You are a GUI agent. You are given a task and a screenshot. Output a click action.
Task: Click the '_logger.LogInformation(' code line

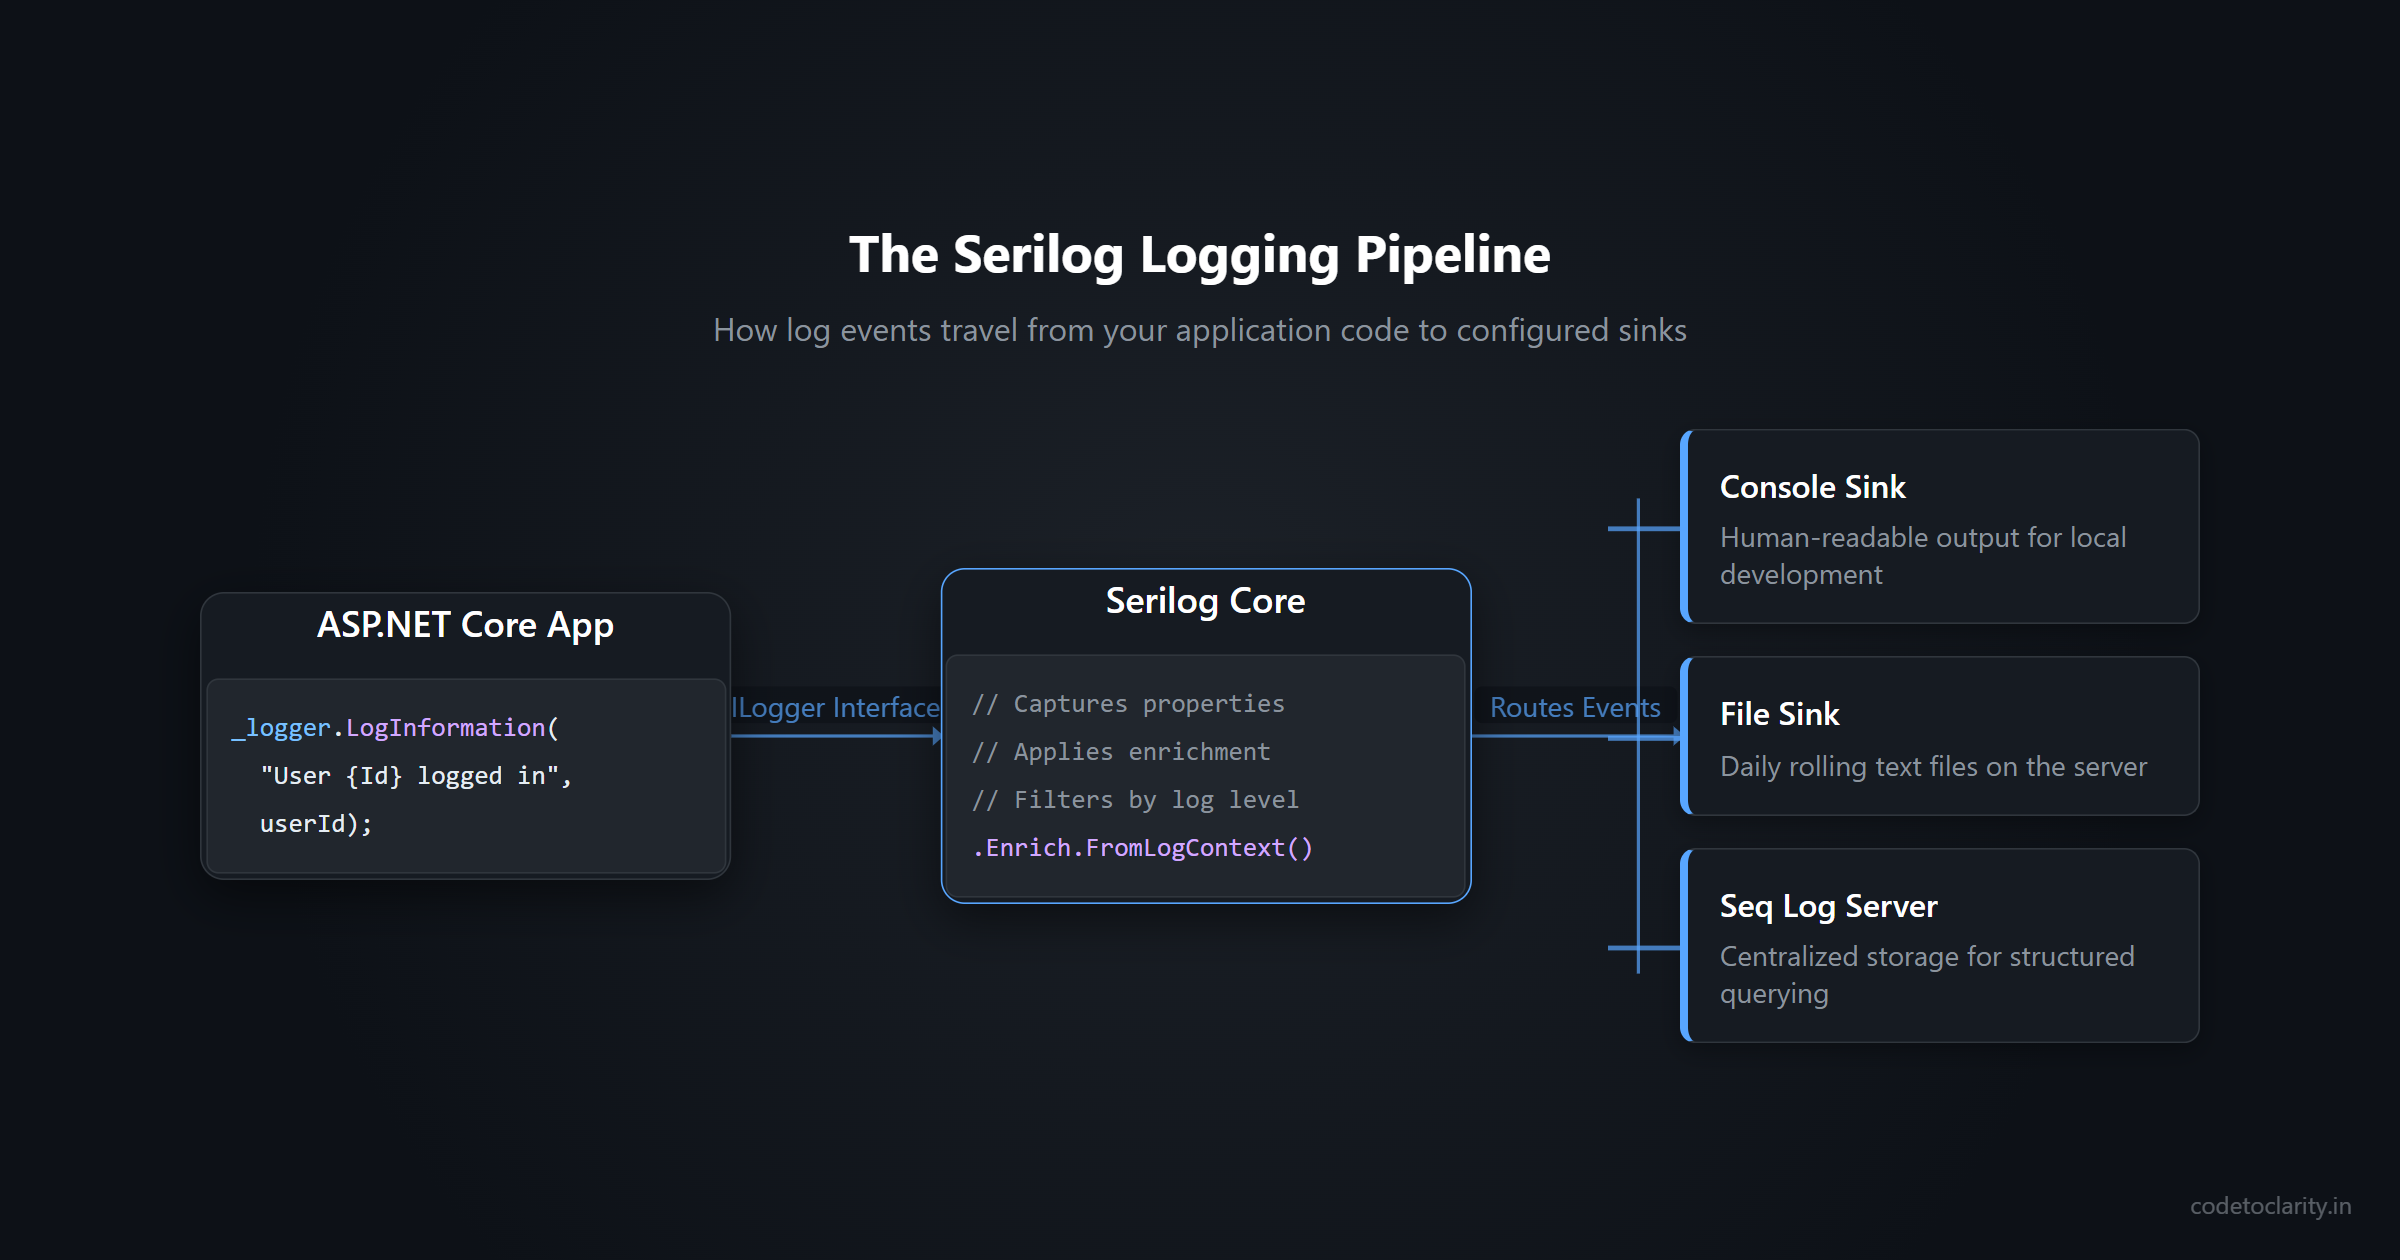[395, 728]
